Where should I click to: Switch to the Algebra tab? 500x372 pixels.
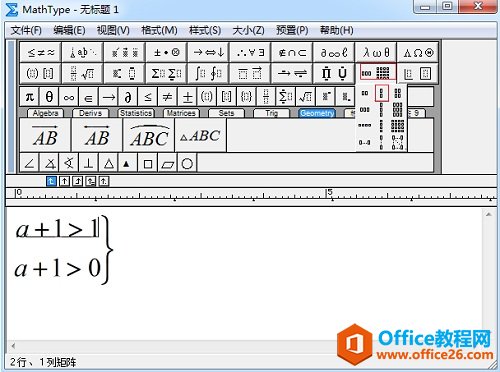46,113
